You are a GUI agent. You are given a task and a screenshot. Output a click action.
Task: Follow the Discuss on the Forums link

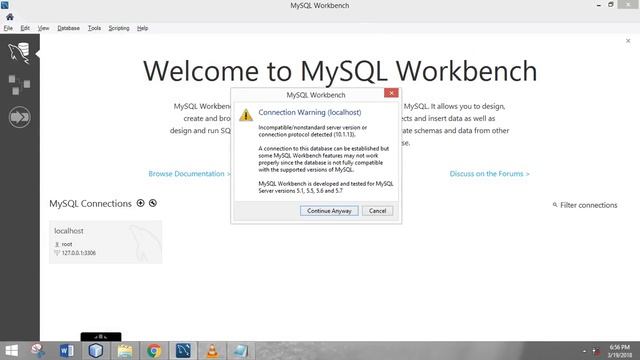[x=489, y=174]
